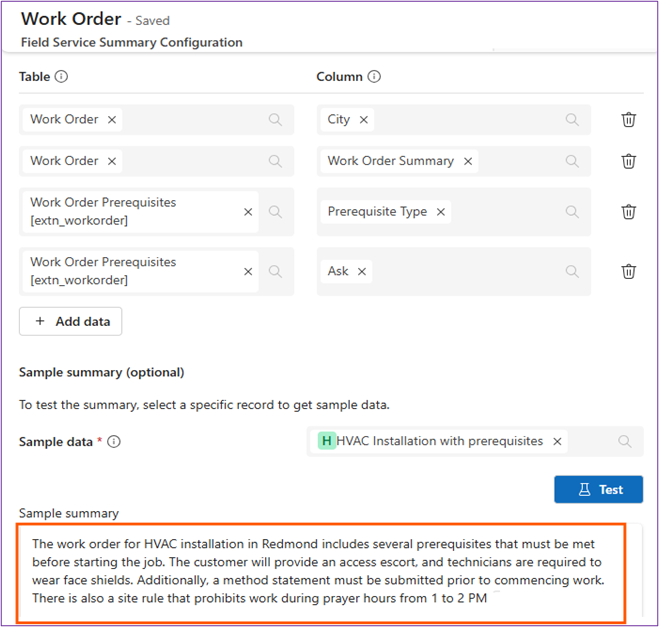Click the Add data button
Image resolution: width=659 pixels, height=627 pixels.
[x=71, y=321]
